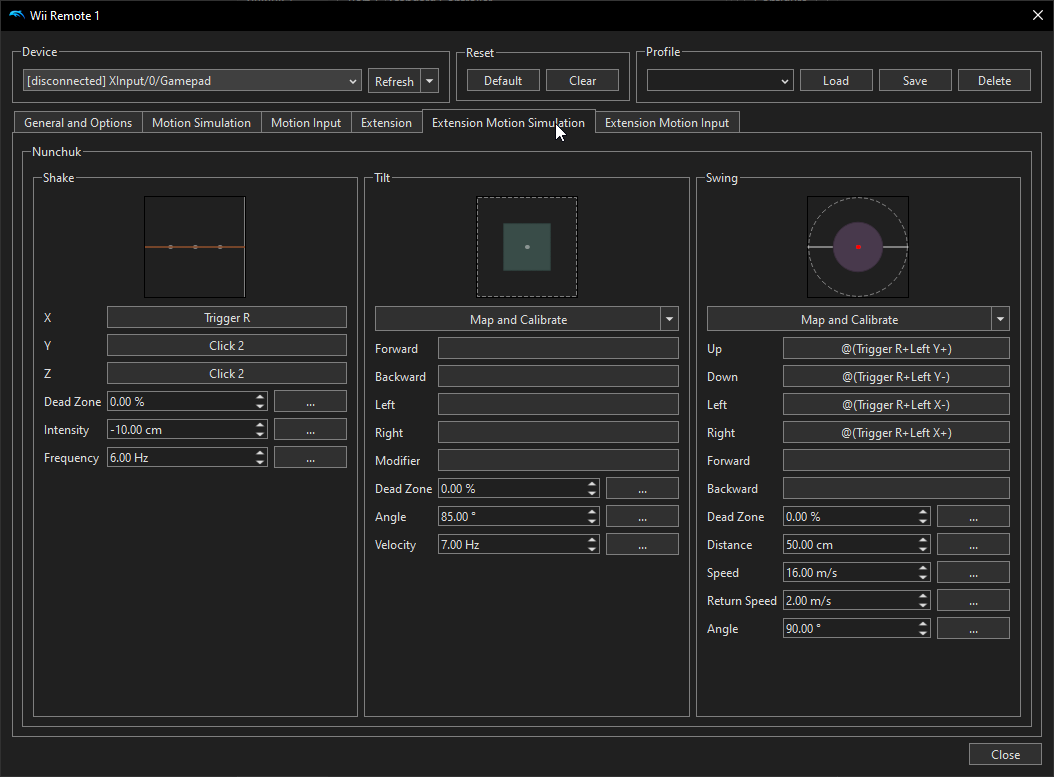Open the Profile combo box

click(720, 81)
